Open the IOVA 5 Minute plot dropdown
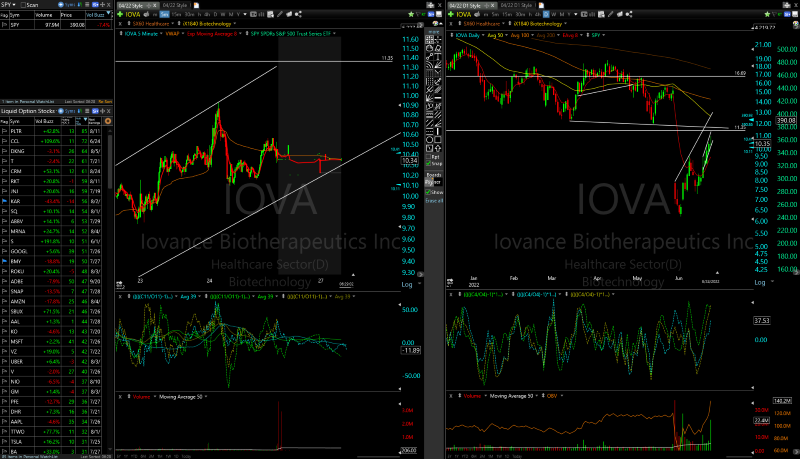Viewport: 800px width, 459px height. (161, 34)
